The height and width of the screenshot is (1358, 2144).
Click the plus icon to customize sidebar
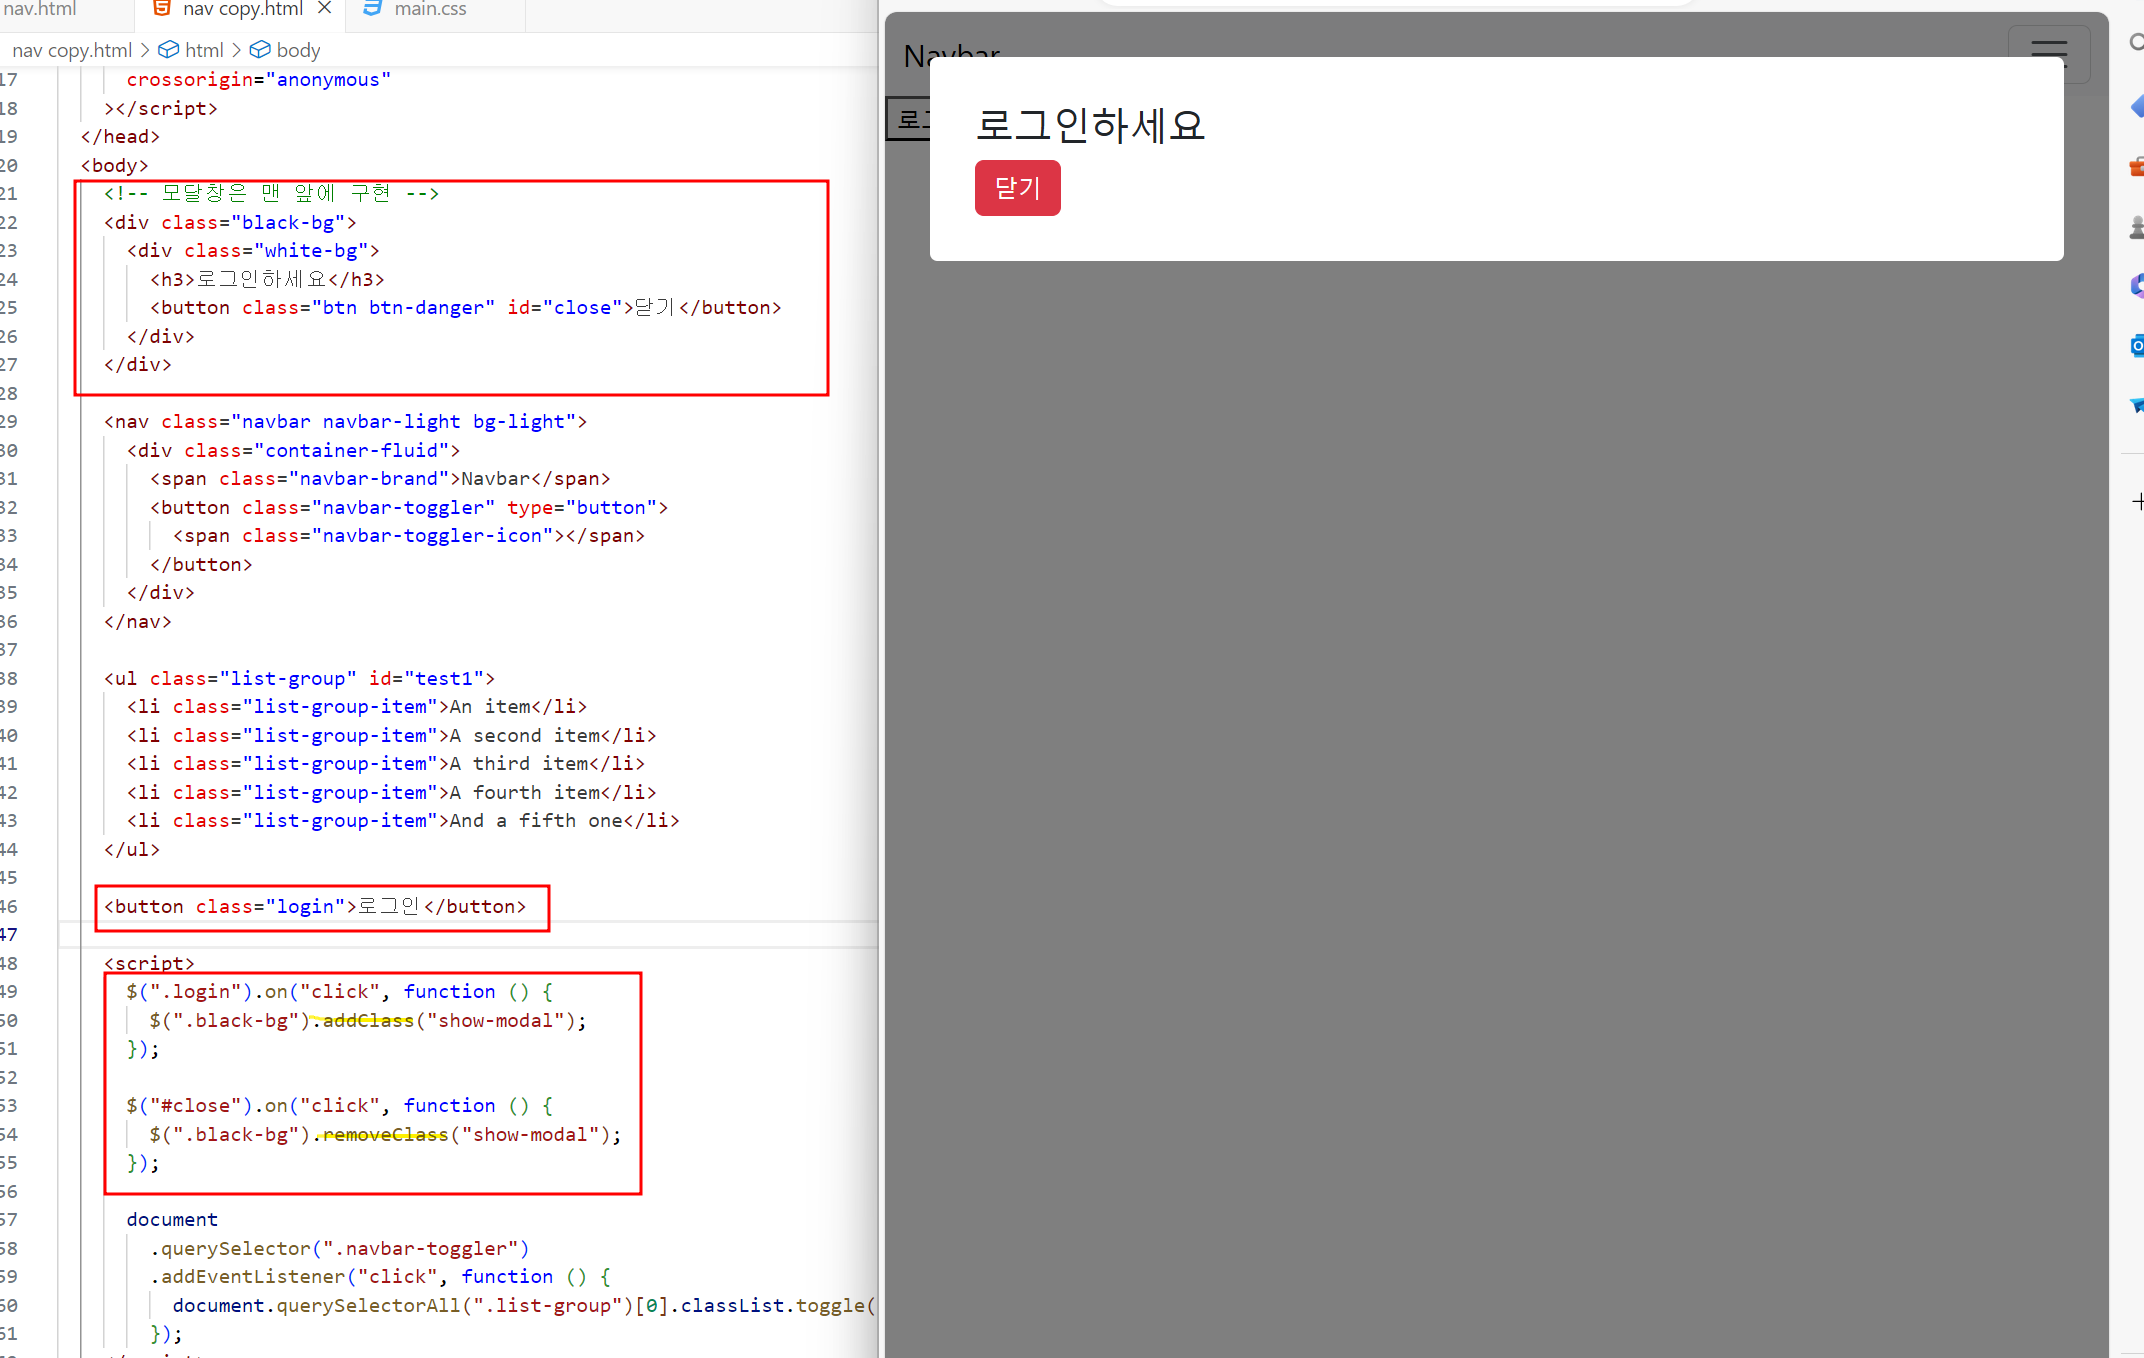tap(2137, 501)
